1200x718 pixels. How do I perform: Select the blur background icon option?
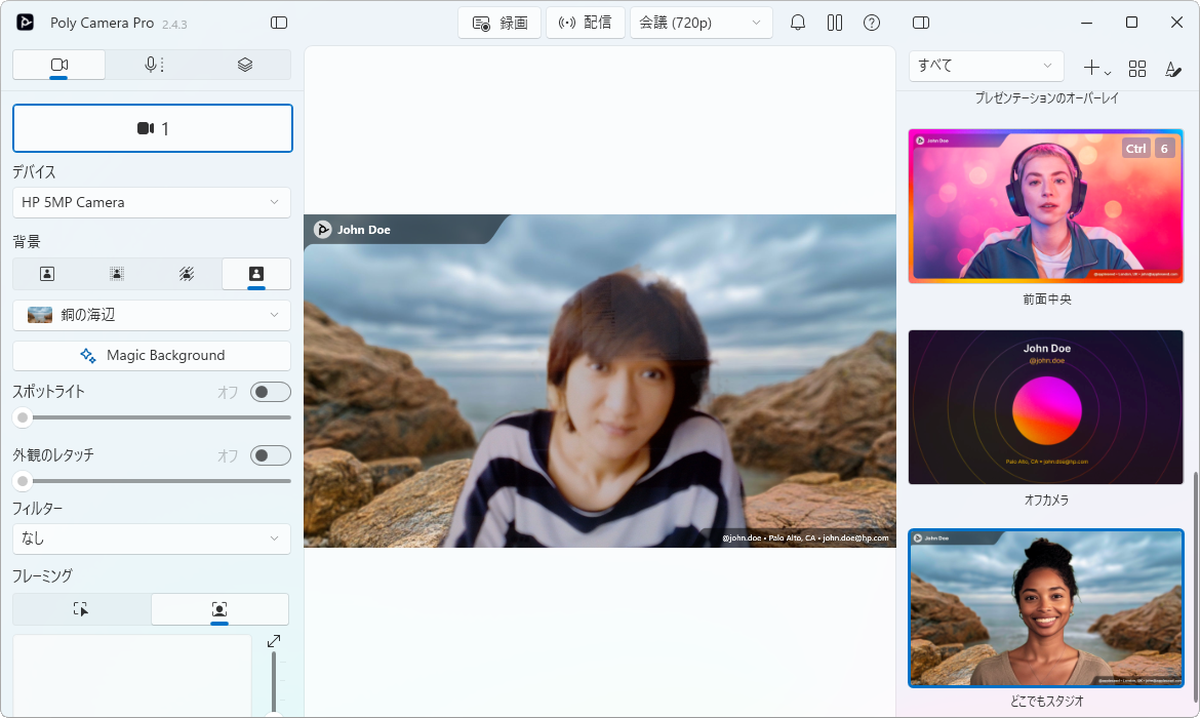117,274
